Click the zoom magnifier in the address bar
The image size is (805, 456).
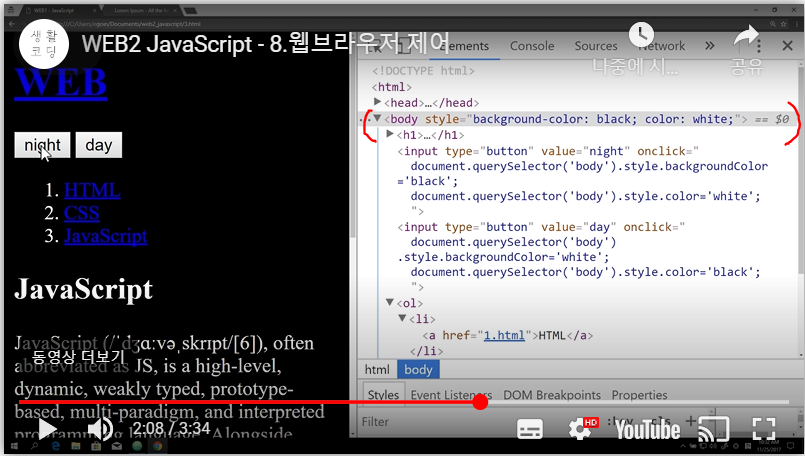click(x=773, y=24)
